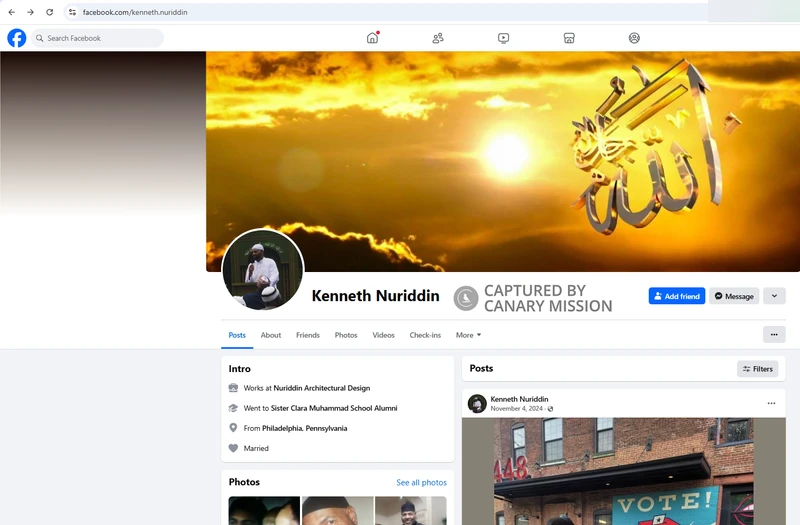
Task: Open the Friends icon in top navigation
Action: (438, 38)
